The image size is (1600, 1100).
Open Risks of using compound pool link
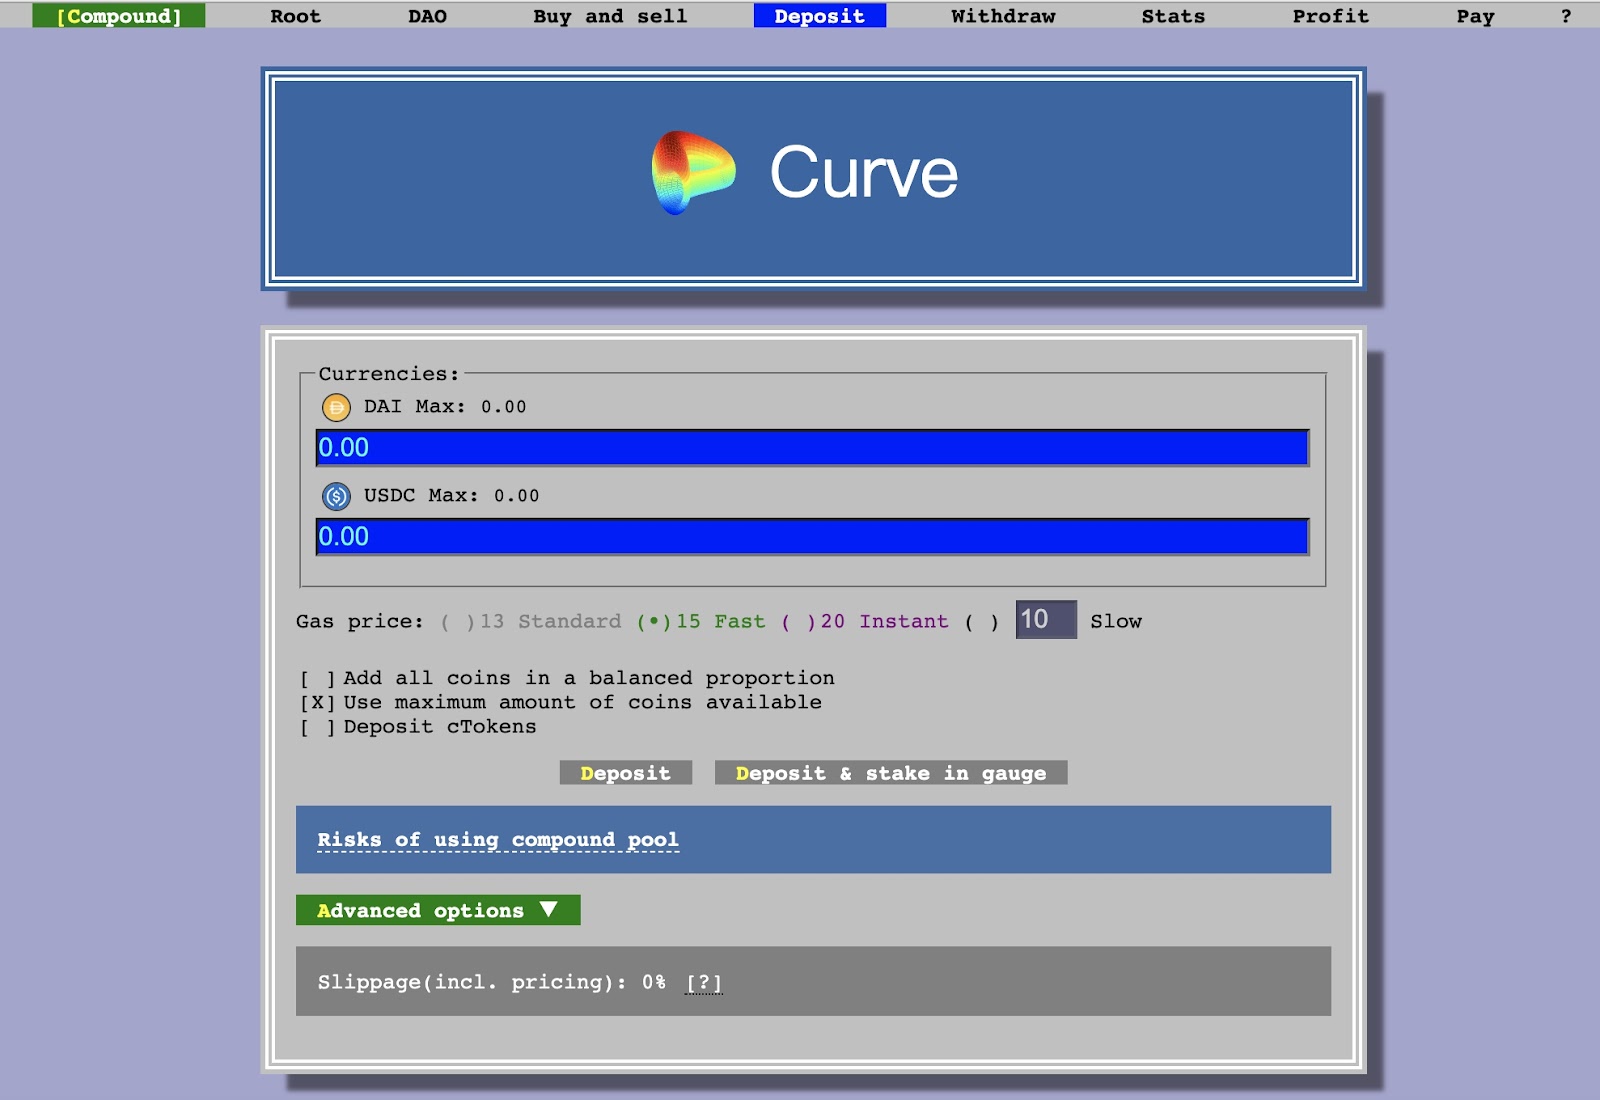[498, 840]
